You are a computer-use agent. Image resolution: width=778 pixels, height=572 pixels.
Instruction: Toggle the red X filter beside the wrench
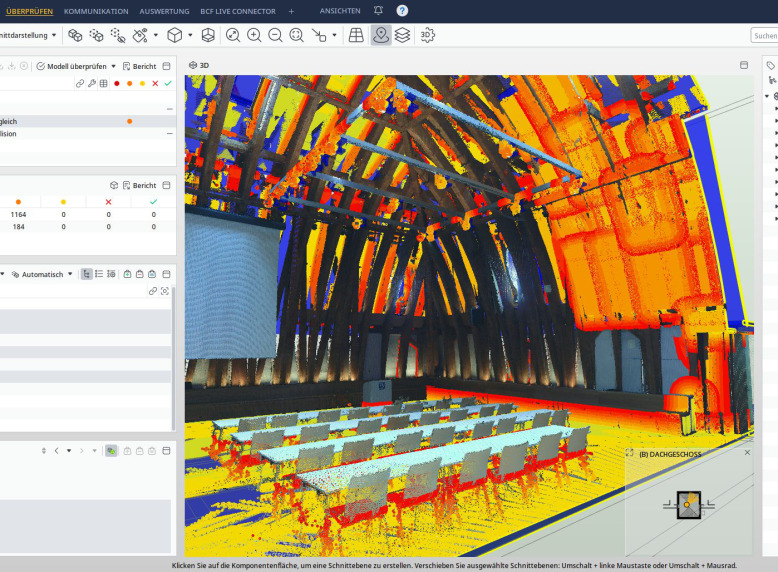point(155,83)
